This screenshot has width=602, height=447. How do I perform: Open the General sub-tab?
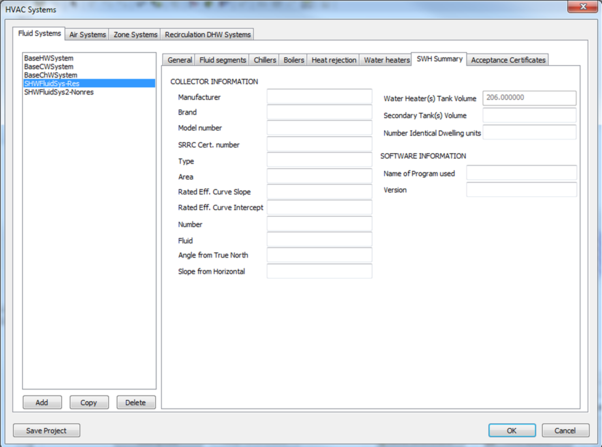(x=180, y=60)
